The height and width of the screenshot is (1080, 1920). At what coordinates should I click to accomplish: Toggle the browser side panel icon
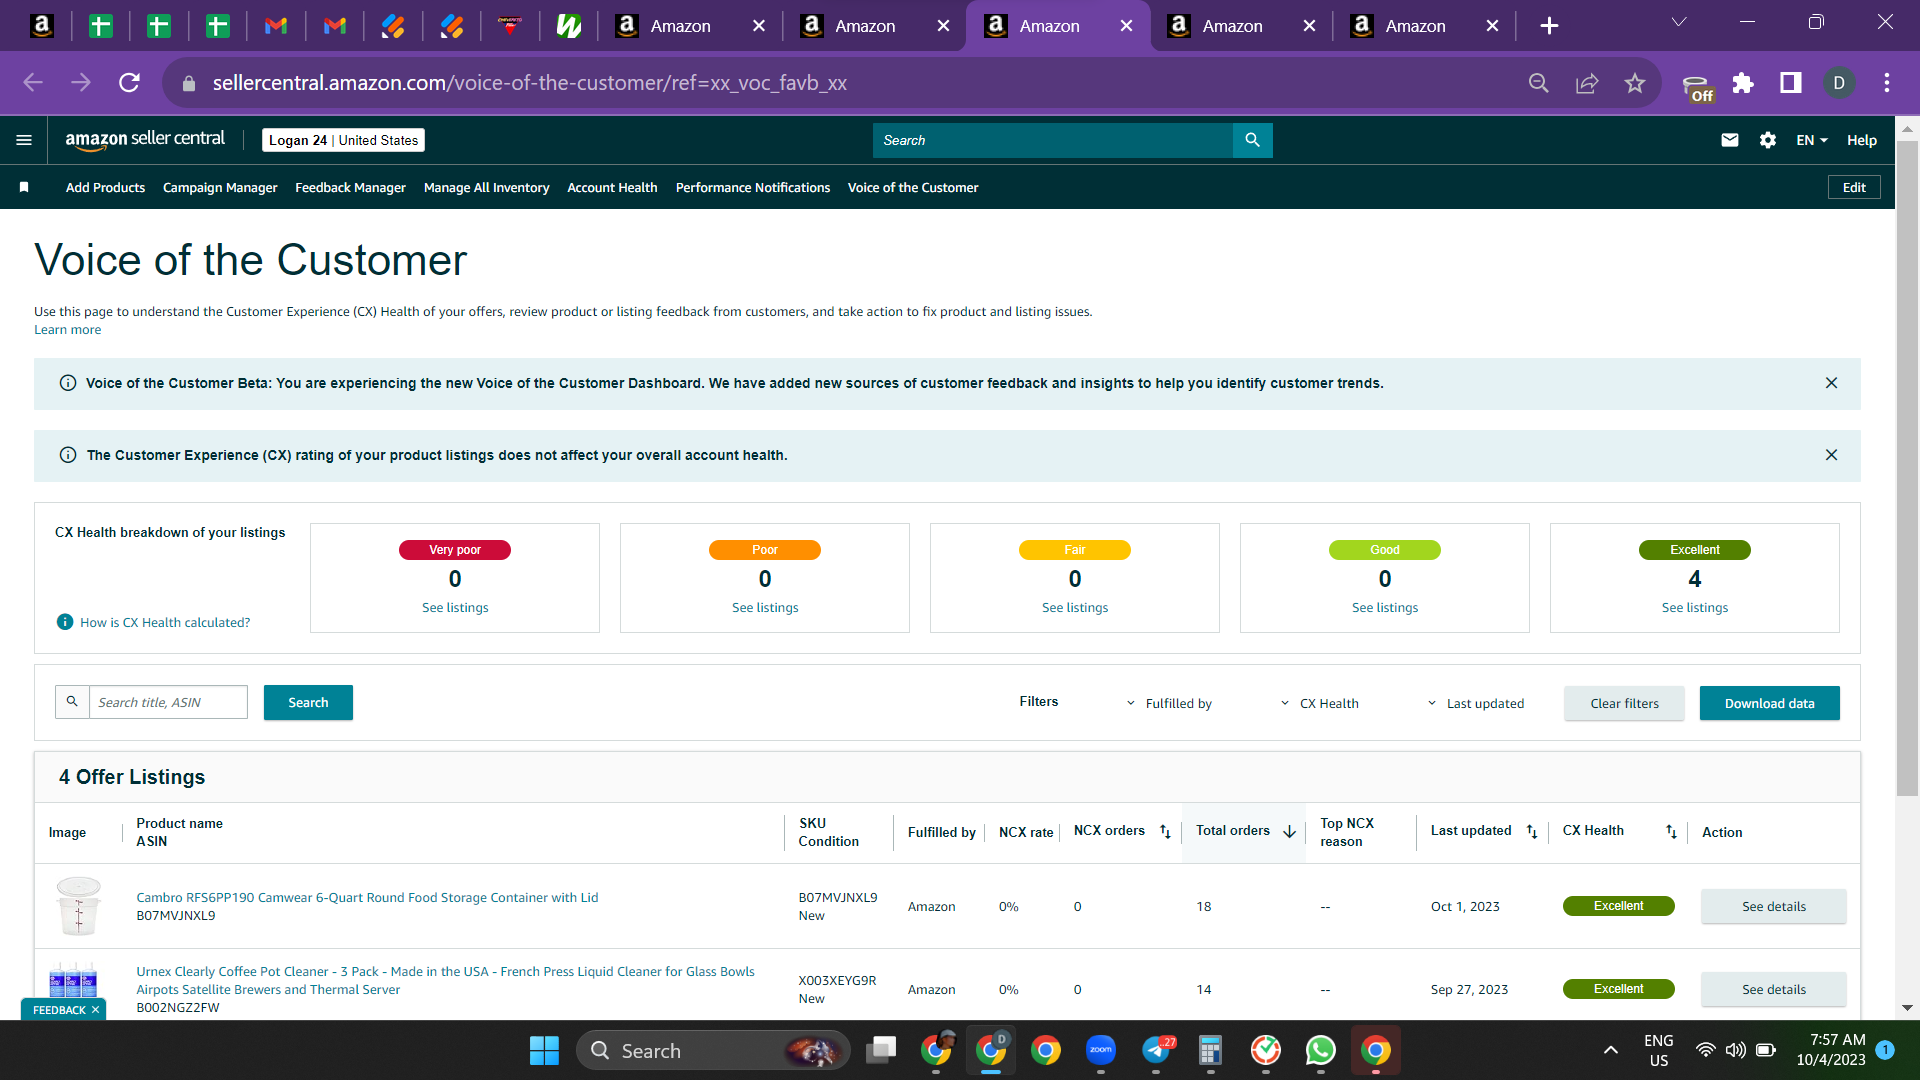click(1791, 83)
